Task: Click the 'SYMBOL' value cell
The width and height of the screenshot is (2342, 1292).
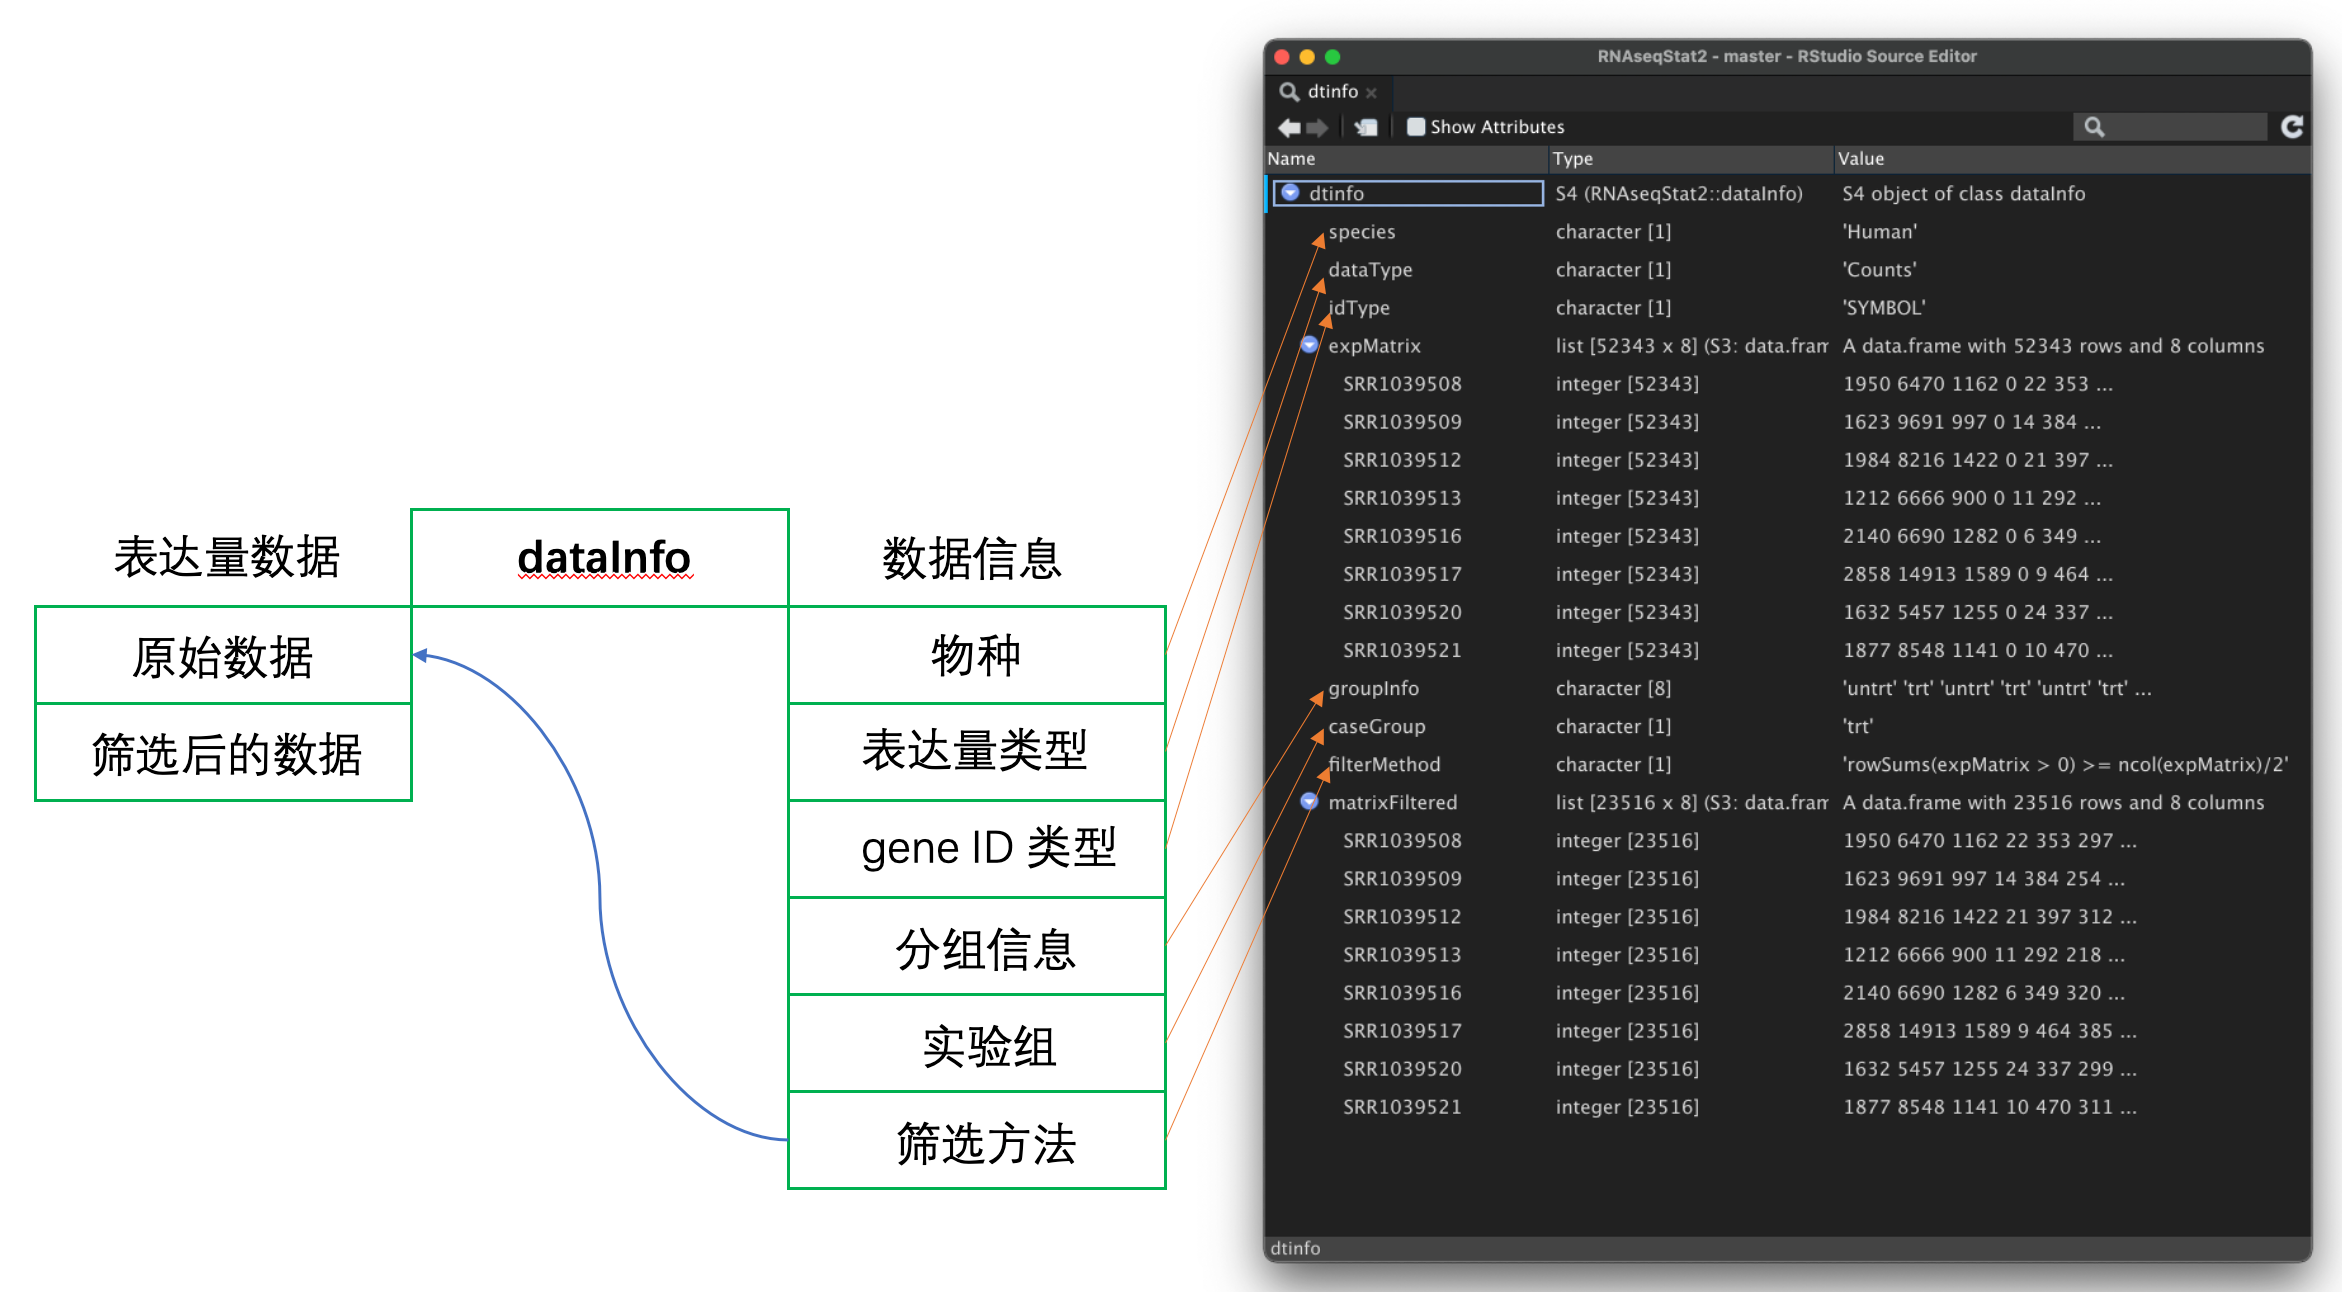Action: coord(1884,307)
